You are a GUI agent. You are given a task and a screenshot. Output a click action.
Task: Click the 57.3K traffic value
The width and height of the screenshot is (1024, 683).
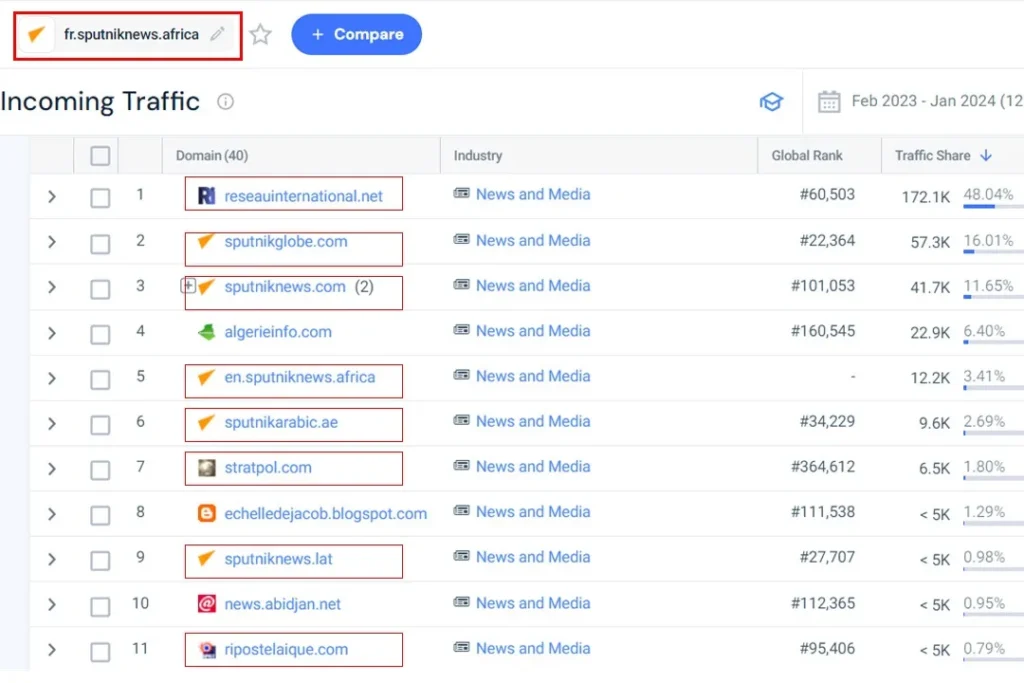click(930, 242)
